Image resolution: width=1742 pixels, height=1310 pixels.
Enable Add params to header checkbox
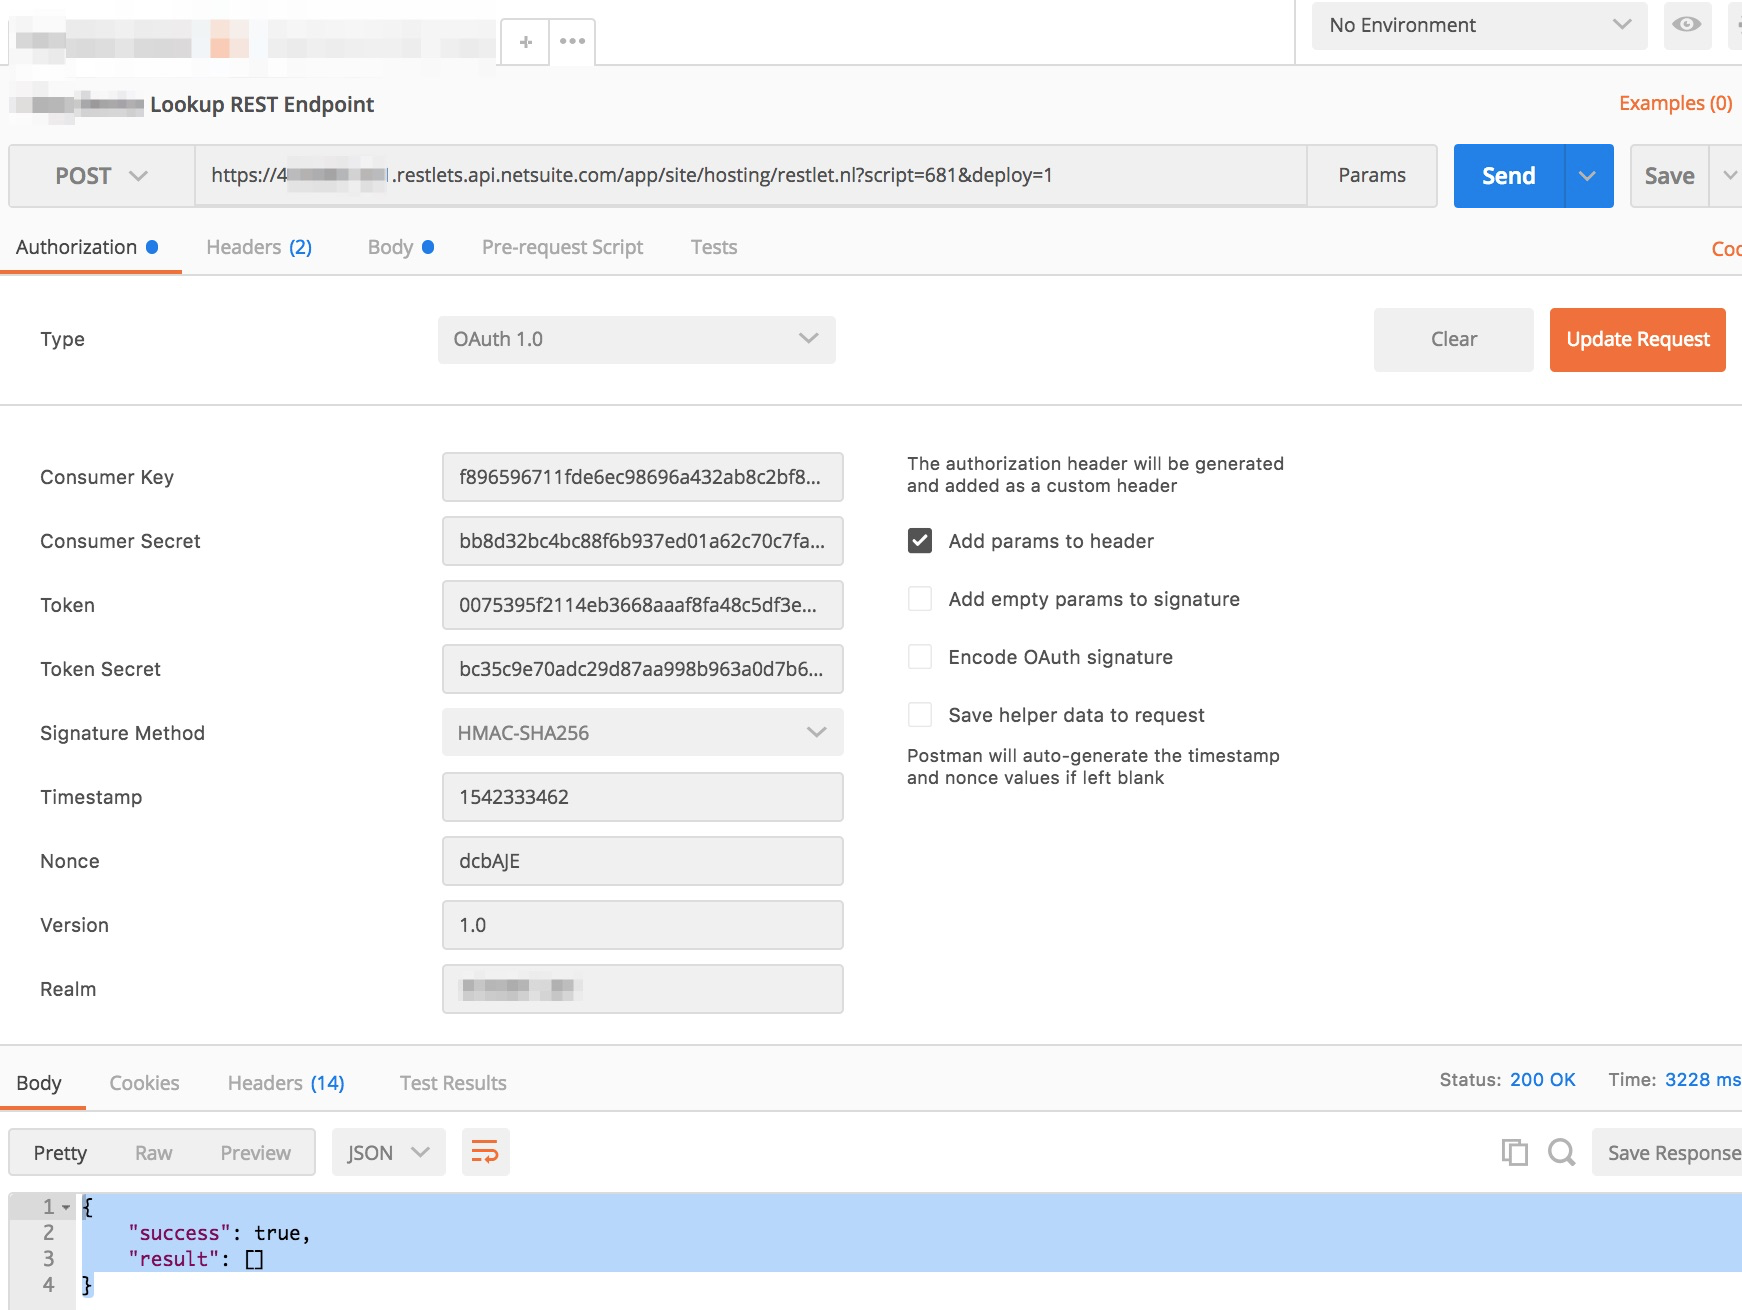920,541
